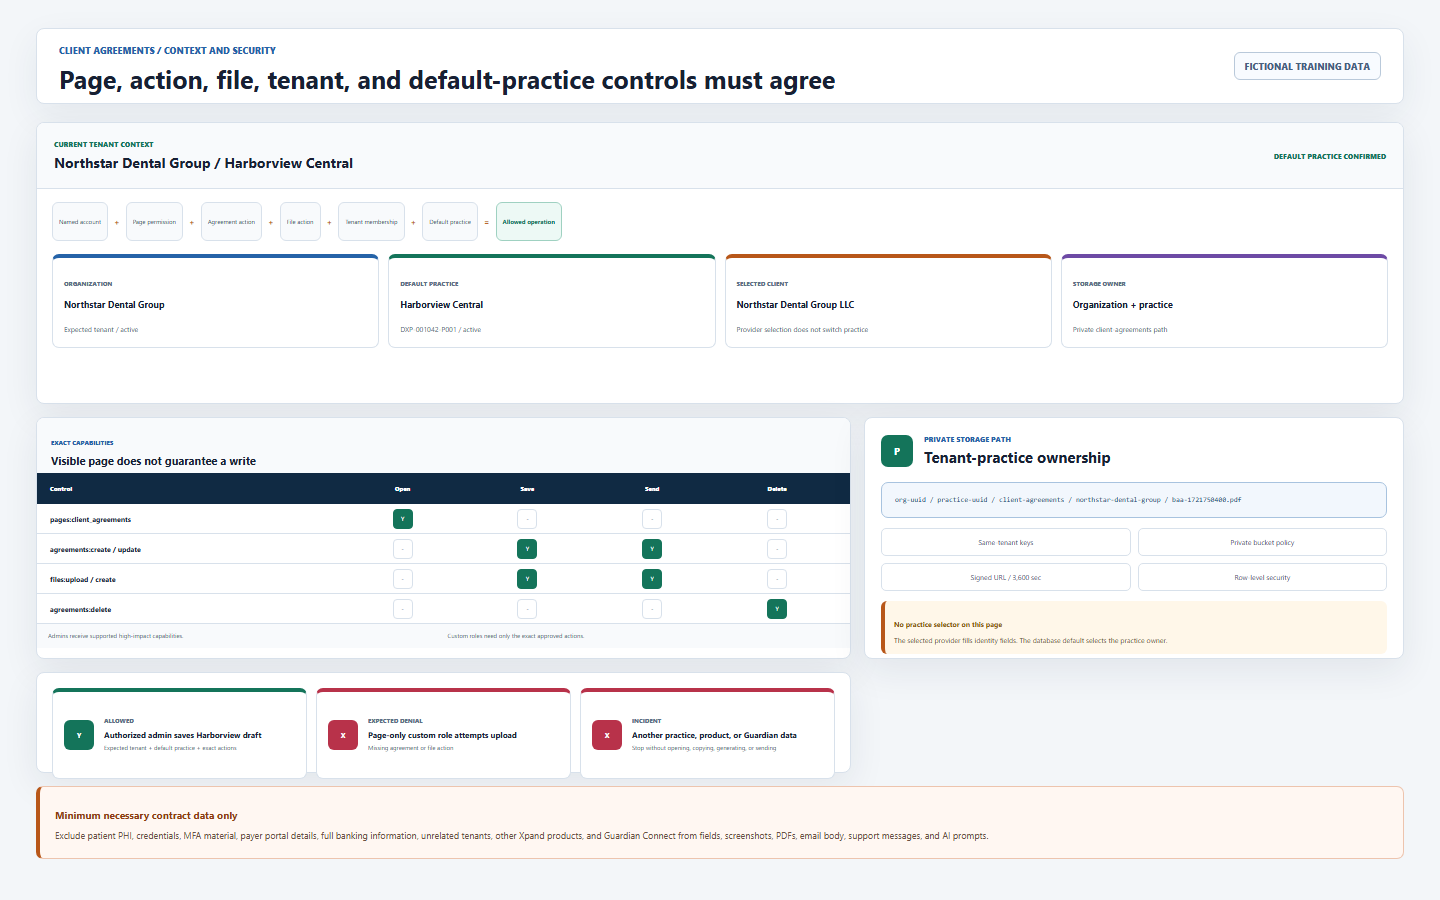The image size is (1440, 900).
Task: Click the pages:client_agreements row label
Action: [90, 520]
